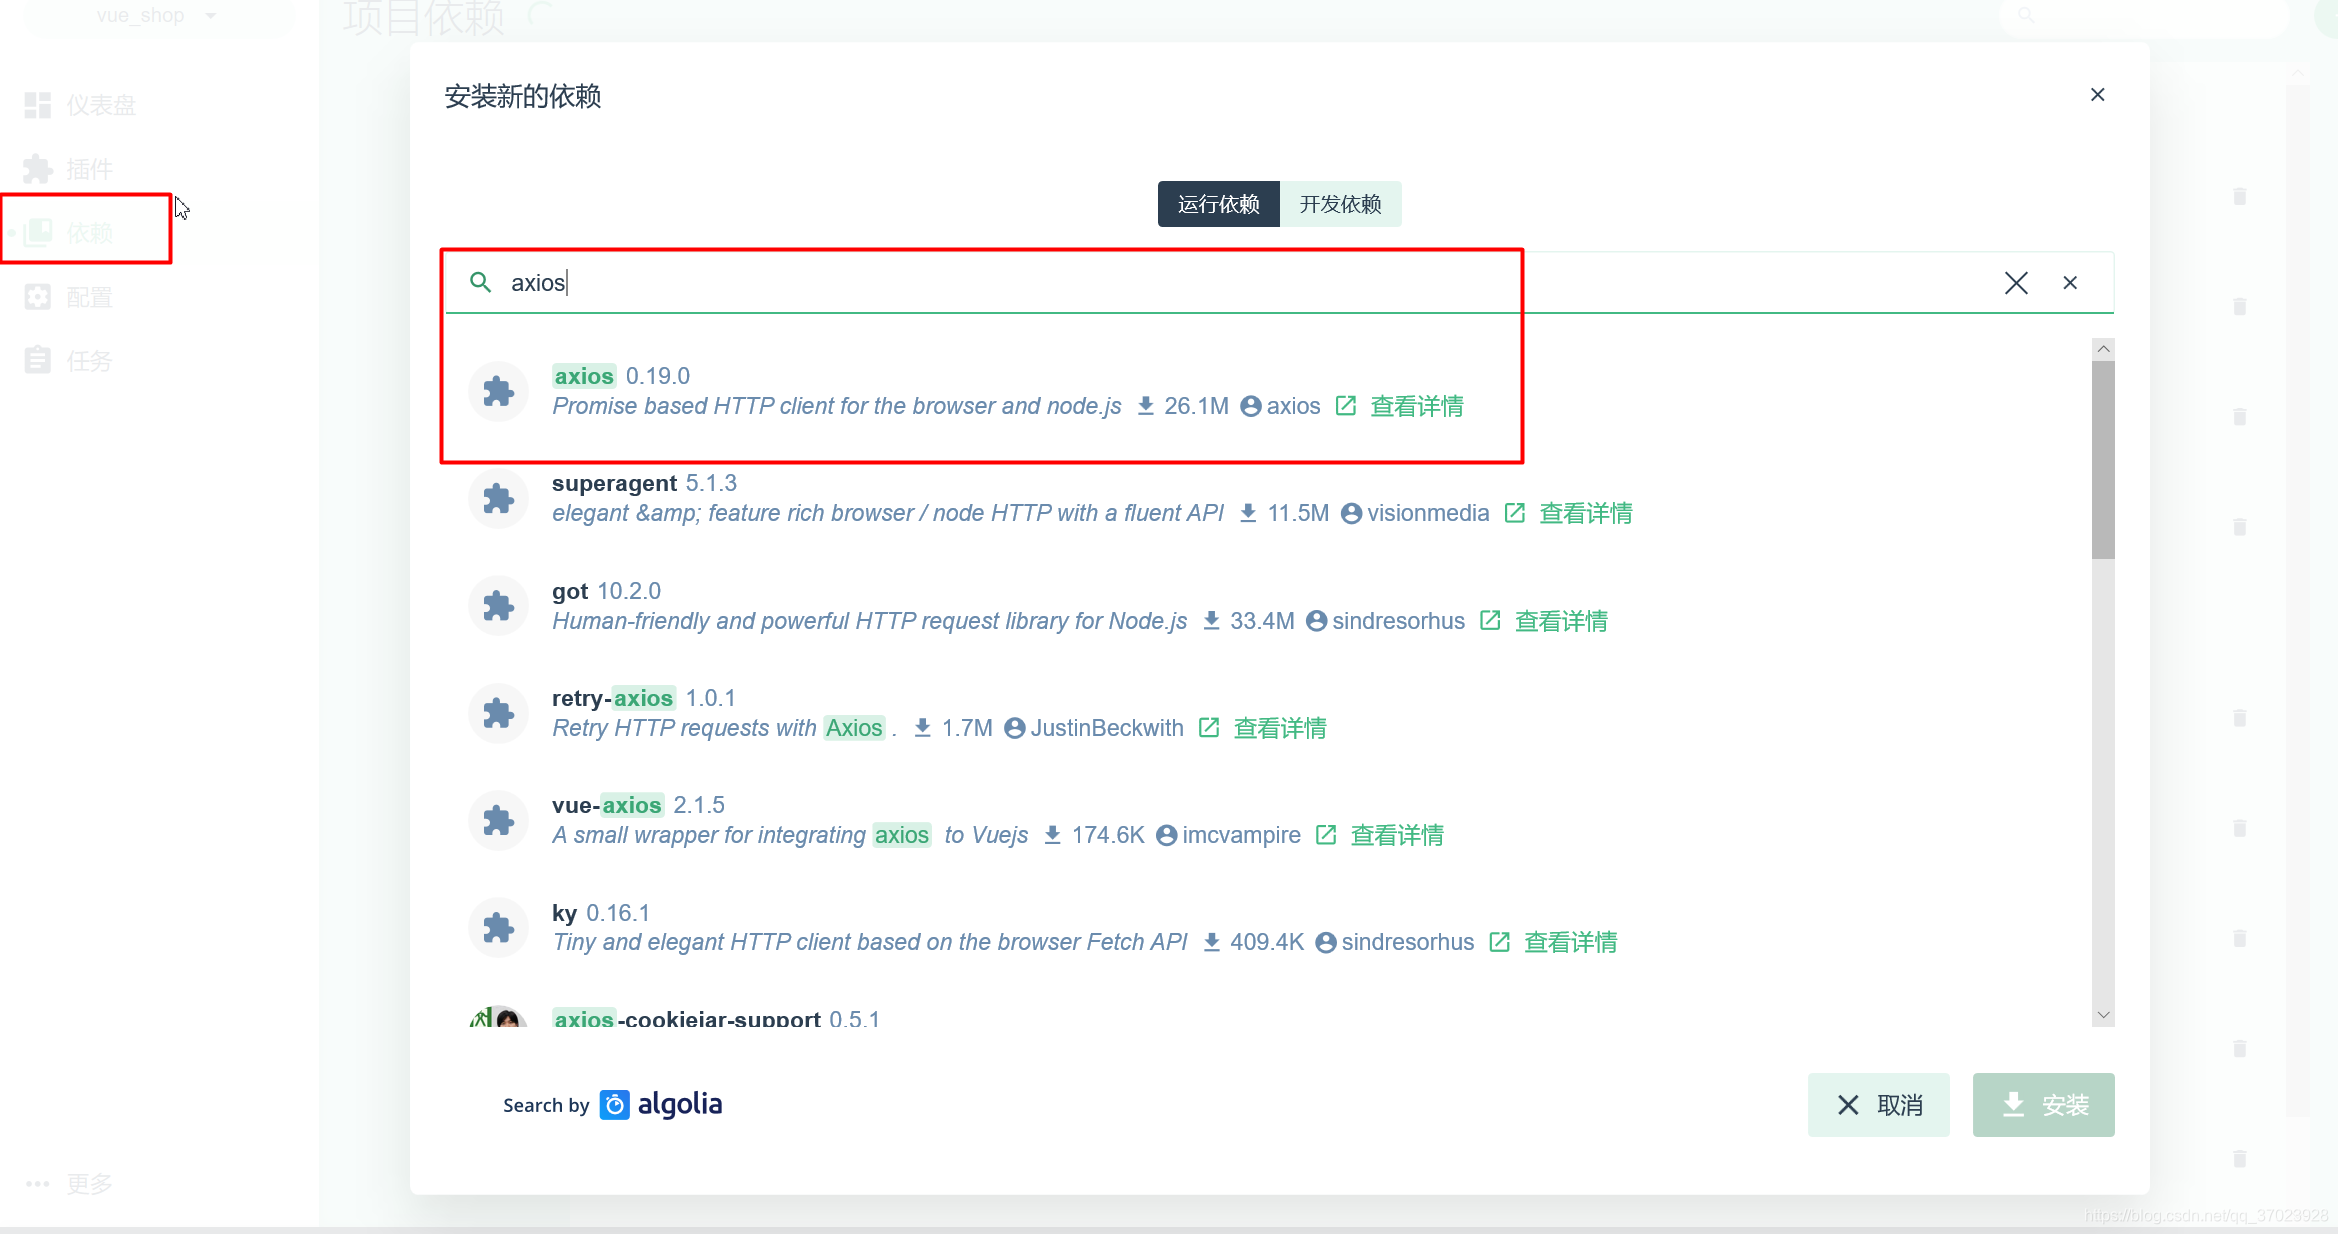
Task: Click the retry-axios puzzle icon
Action: click(498, 713)
